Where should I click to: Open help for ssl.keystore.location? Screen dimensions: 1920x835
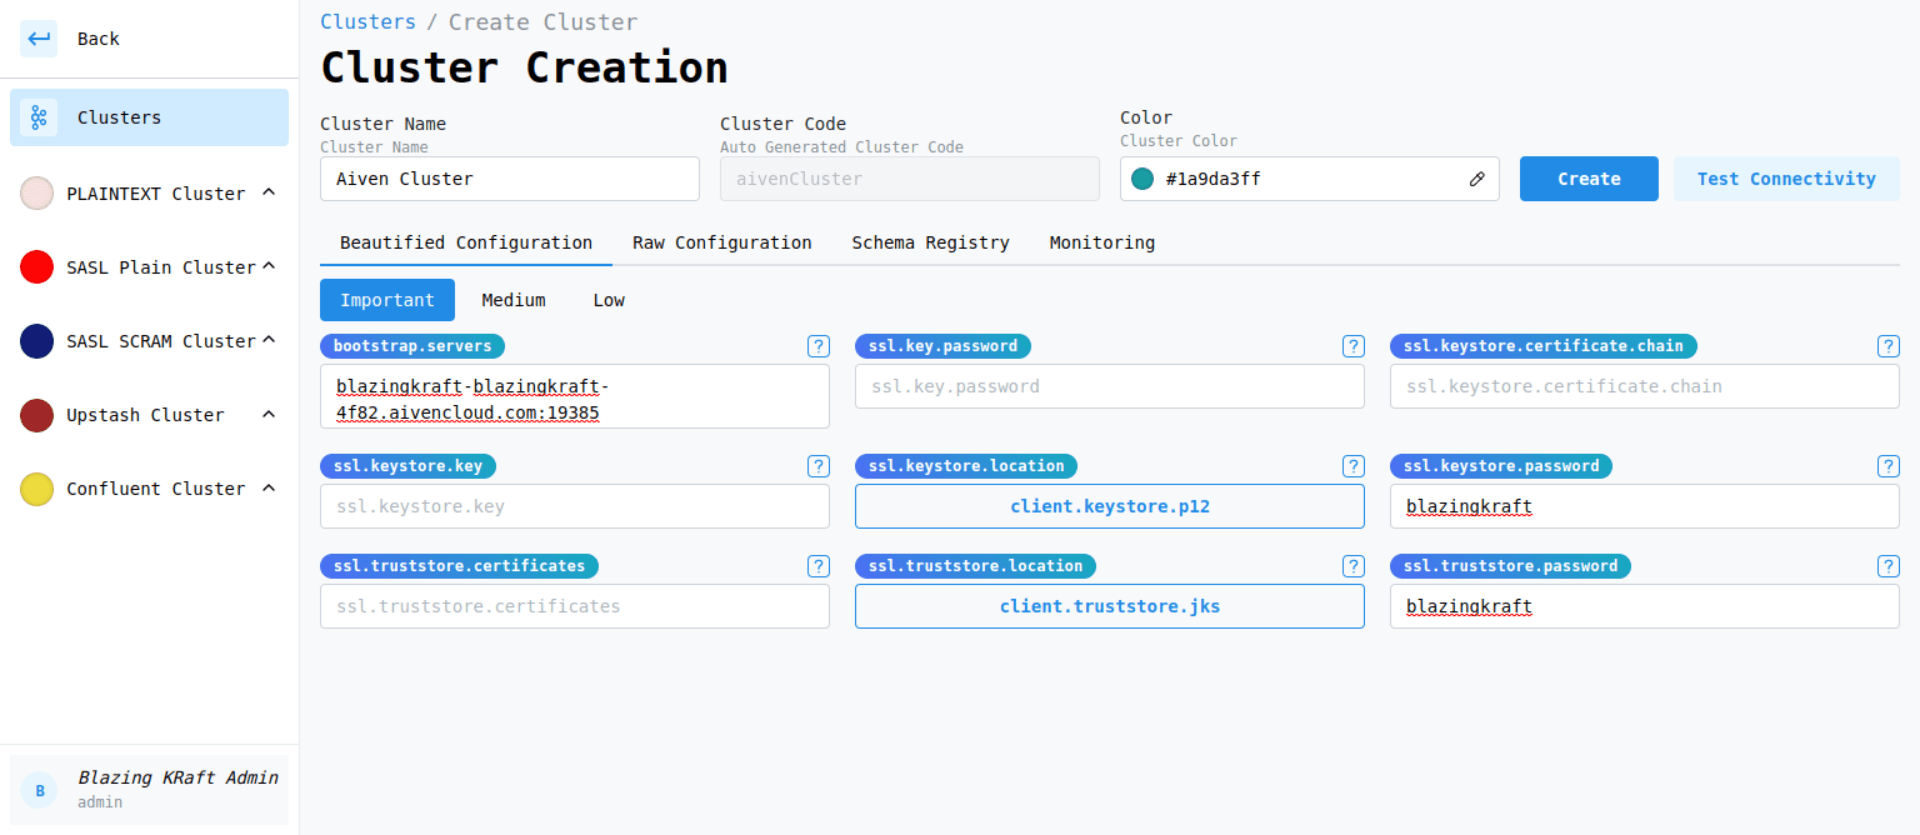pyautogui.click(x=1353, y=466)
